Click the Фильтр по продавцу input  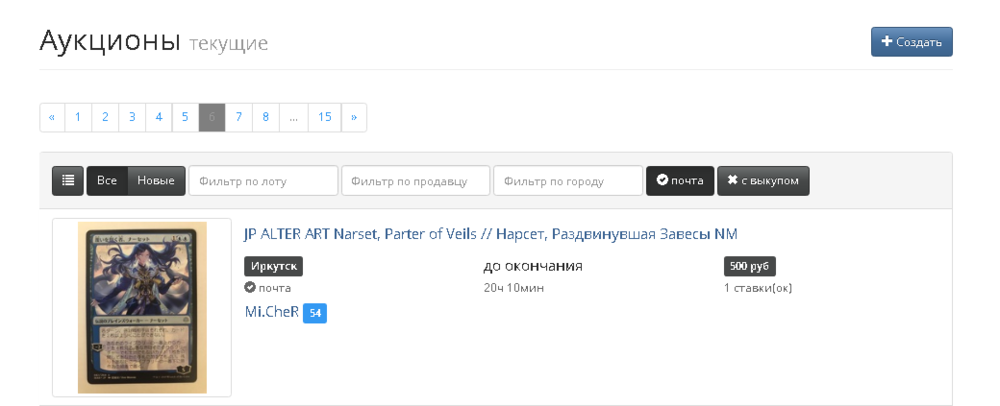tap(416, 181)
